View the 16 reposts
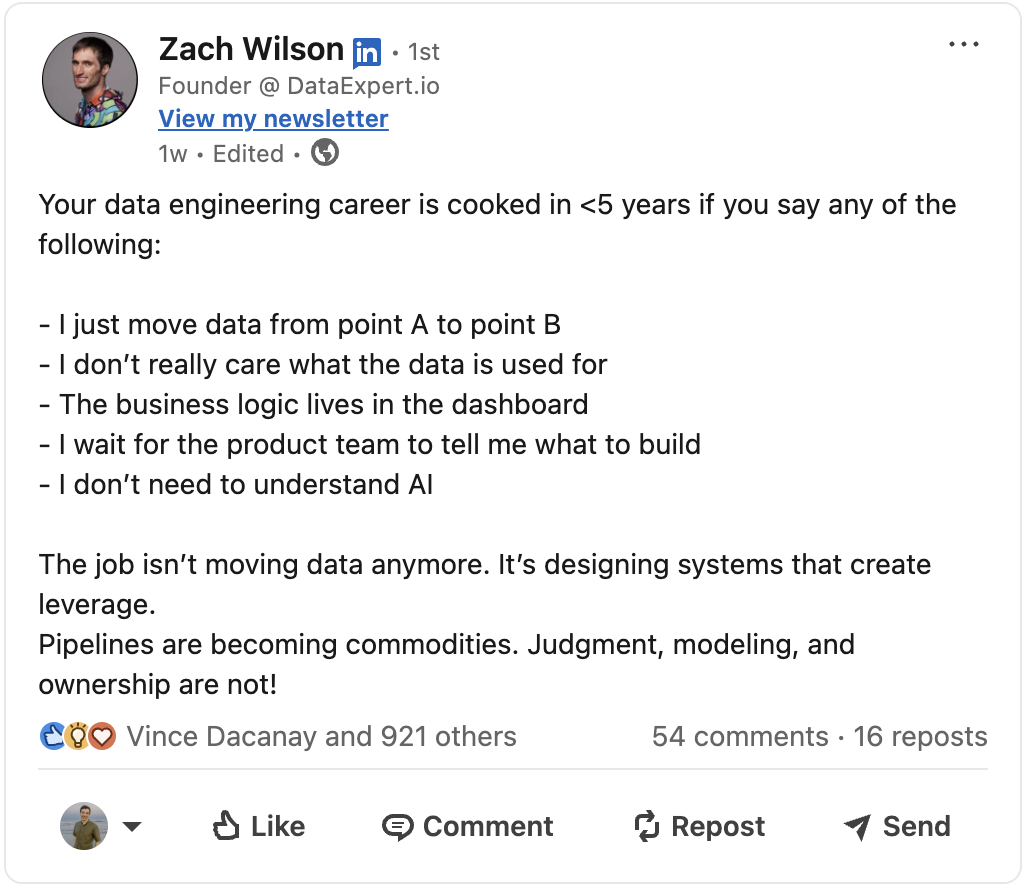Viewport: 1026px width, 890px height. 919,736
